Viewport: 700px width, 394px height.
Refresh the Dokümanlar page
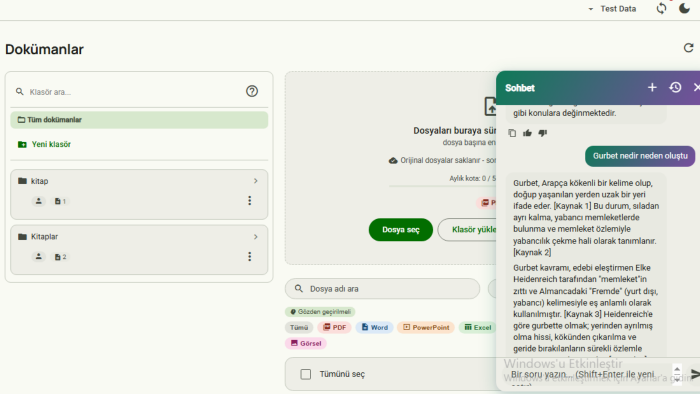click(688, 48)
